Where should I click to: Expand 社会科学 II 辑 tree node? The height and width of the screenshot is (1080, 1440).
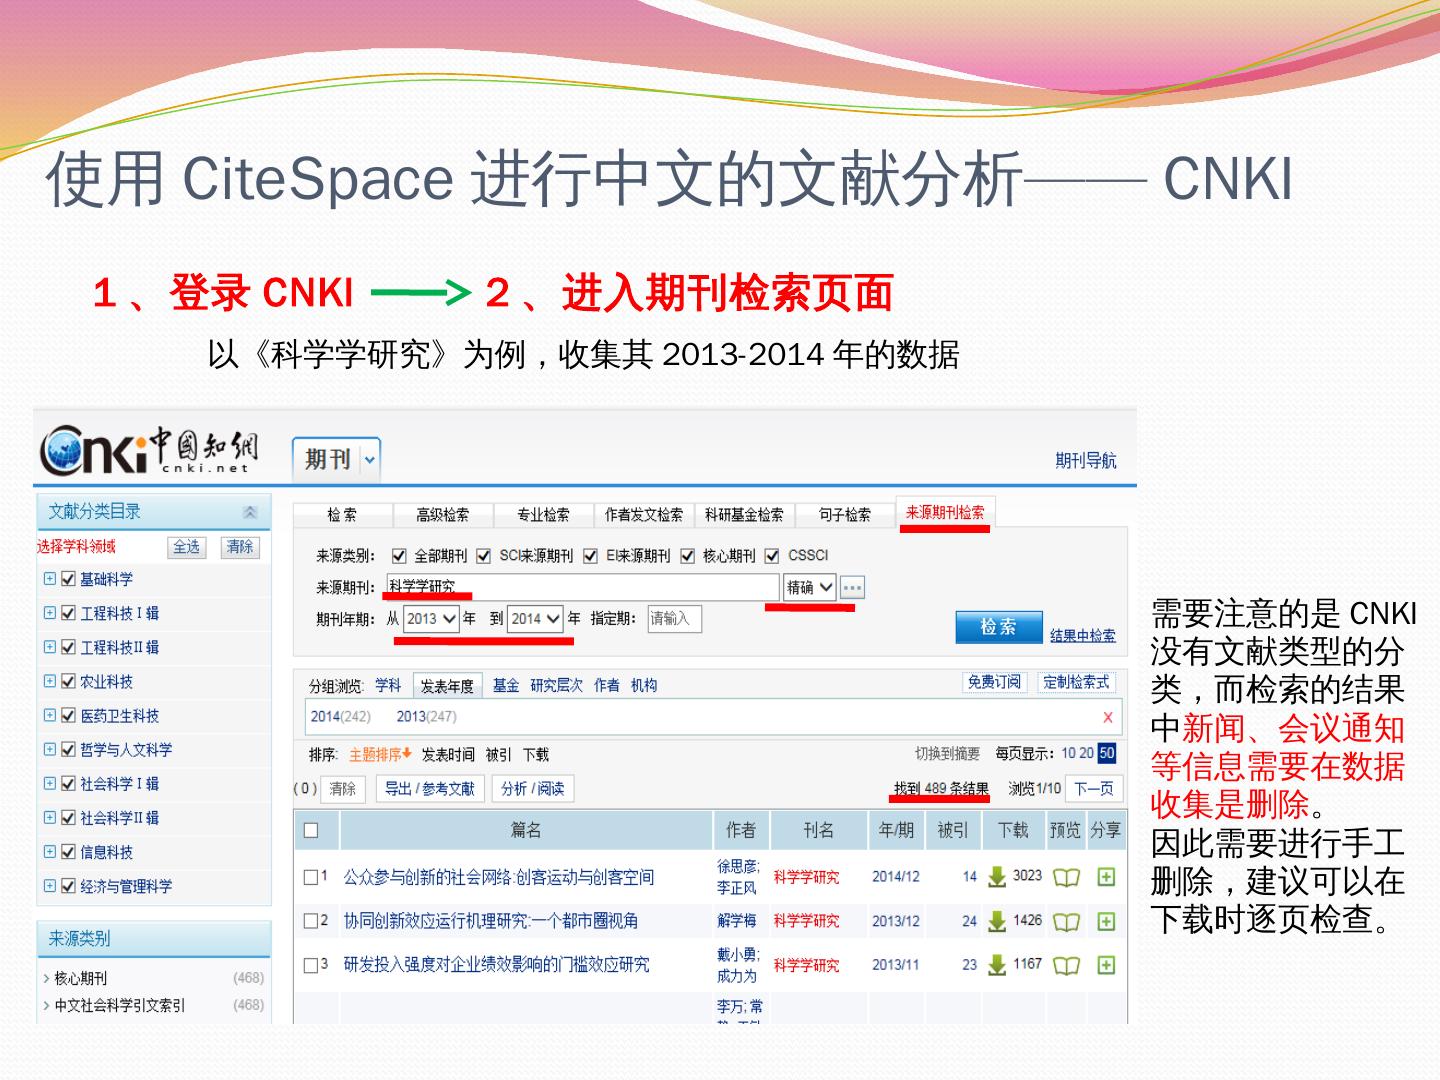point(49,818)
